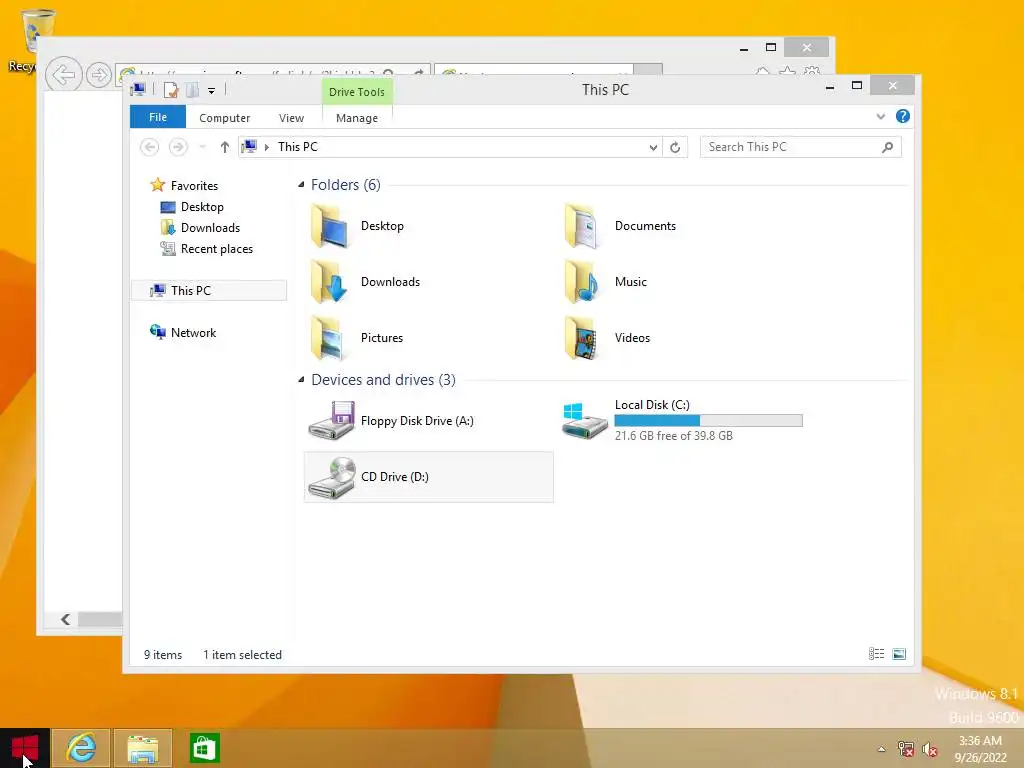Click the network icon in system tray
Image resolution: width=1024 pixels, height=768 pixels.
(905, 749)
